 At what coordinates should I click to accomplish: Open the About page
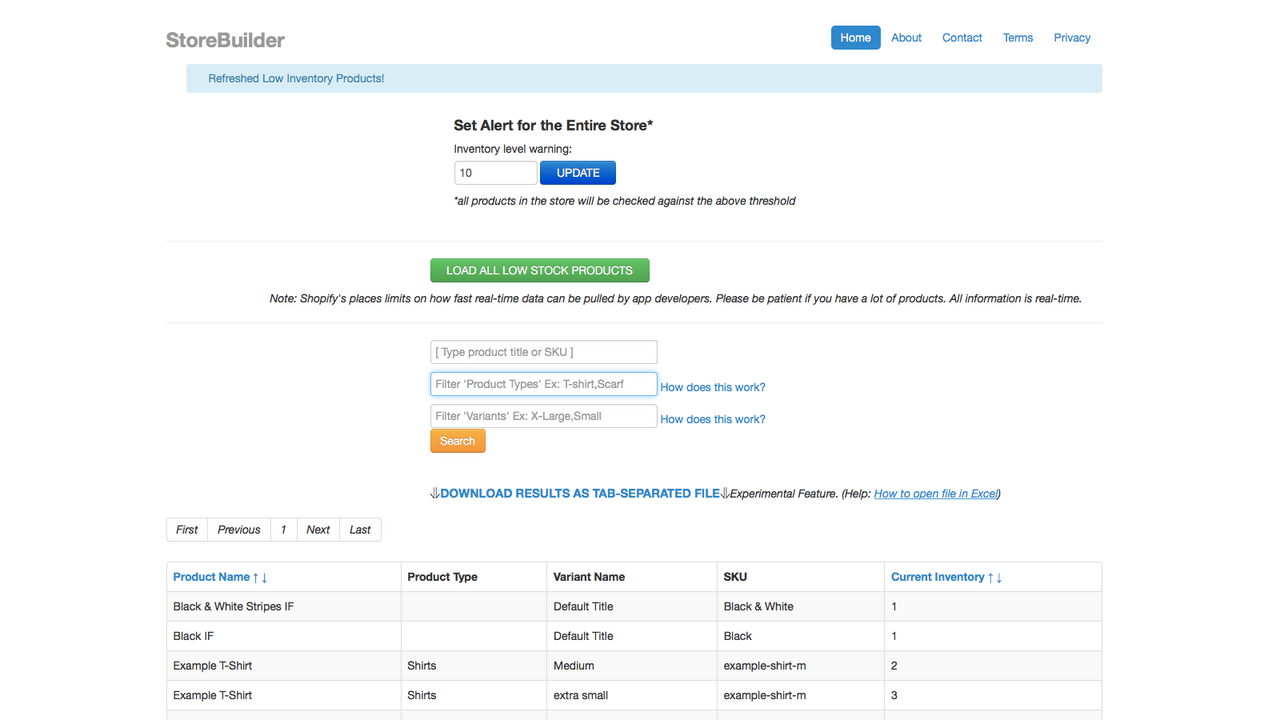(x=907, y=38)
